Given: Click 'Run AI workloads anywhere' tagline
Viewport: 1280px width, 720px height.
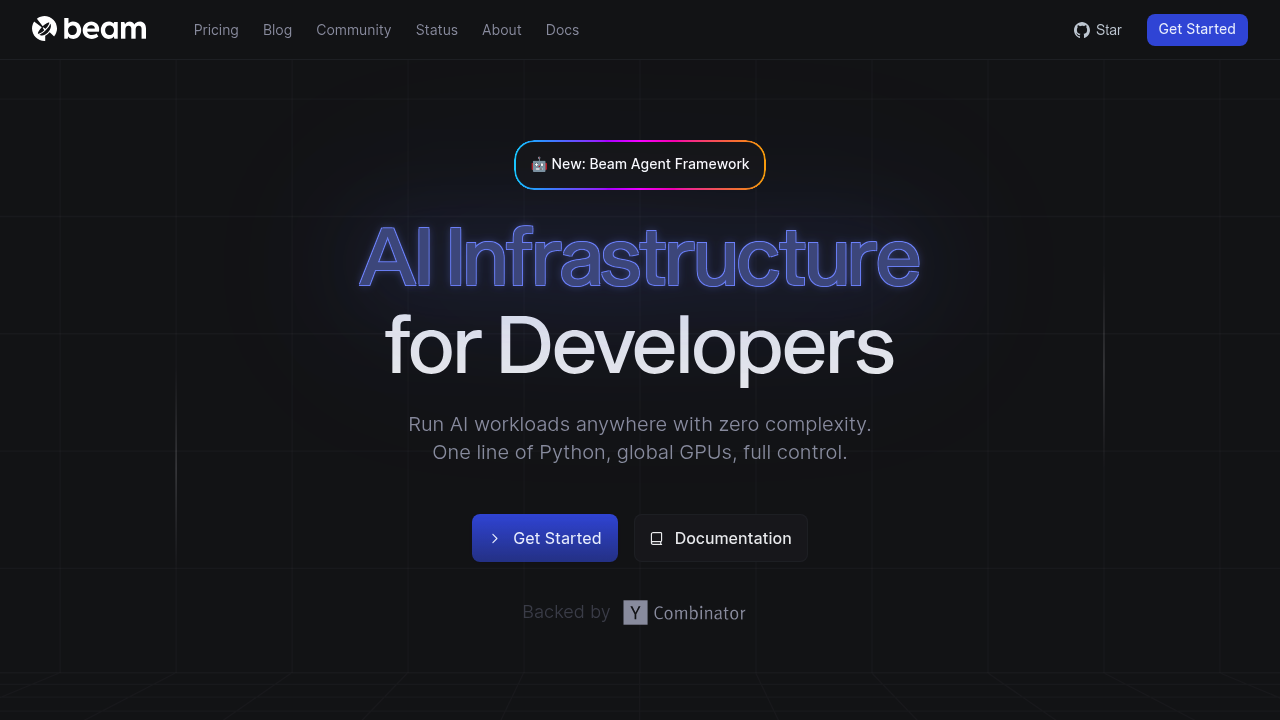Looking at the screenshot, I should point(640,424).
